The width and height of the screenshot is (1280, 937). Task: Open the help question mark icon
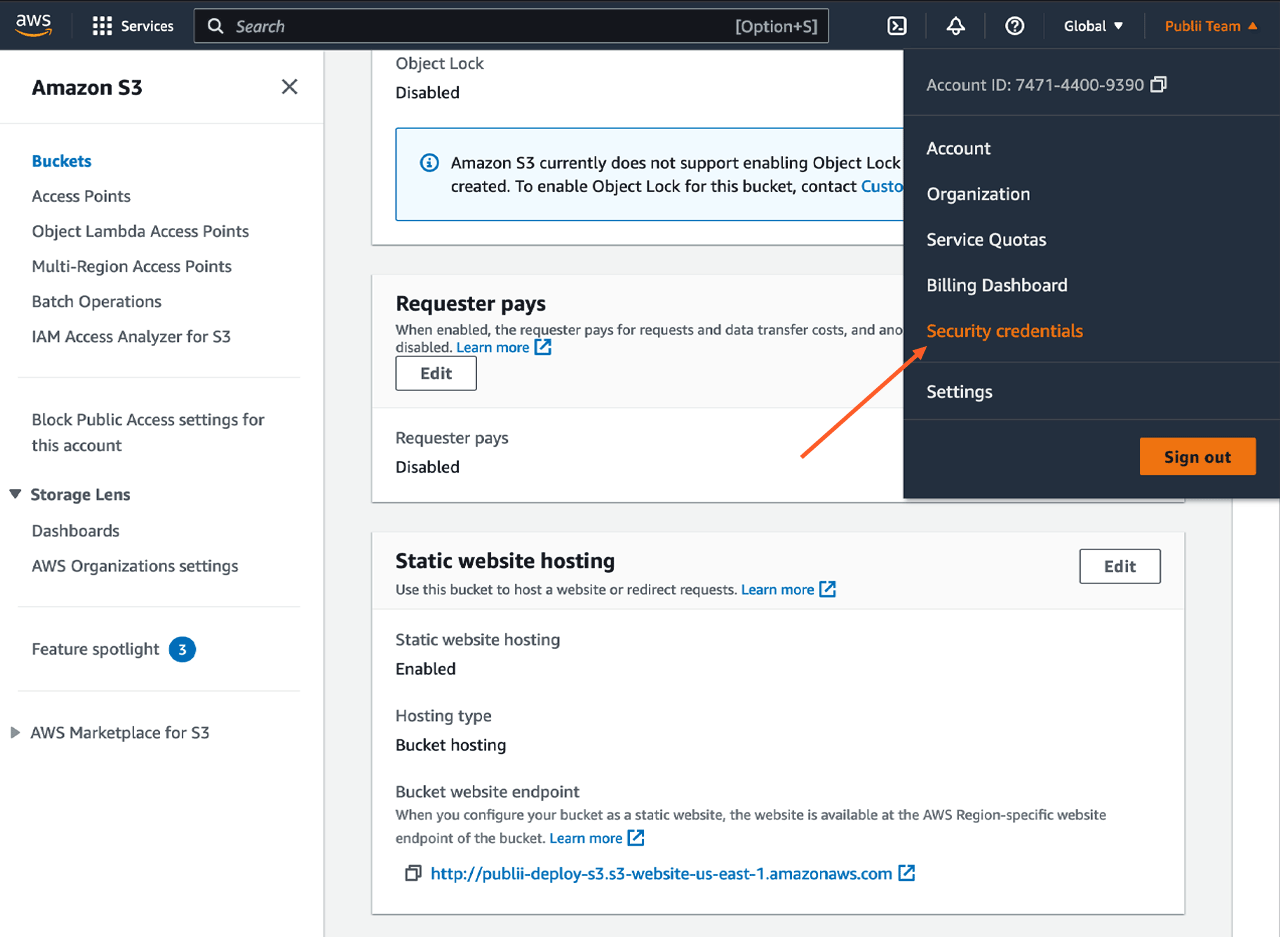1015,26
